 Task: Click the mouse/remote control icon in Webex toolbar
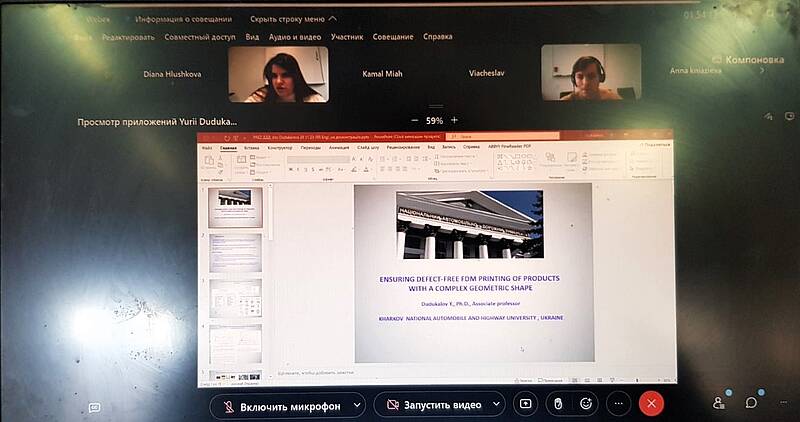click(558, 404)
